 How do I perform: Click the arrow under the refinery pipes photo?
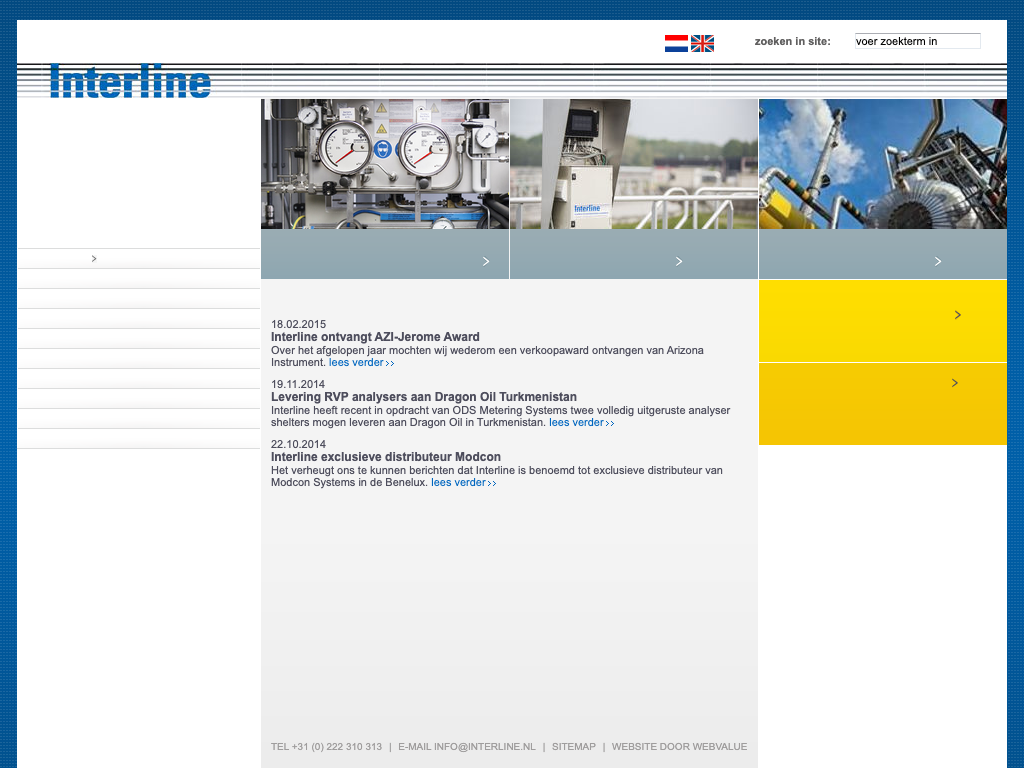[938, 261]
